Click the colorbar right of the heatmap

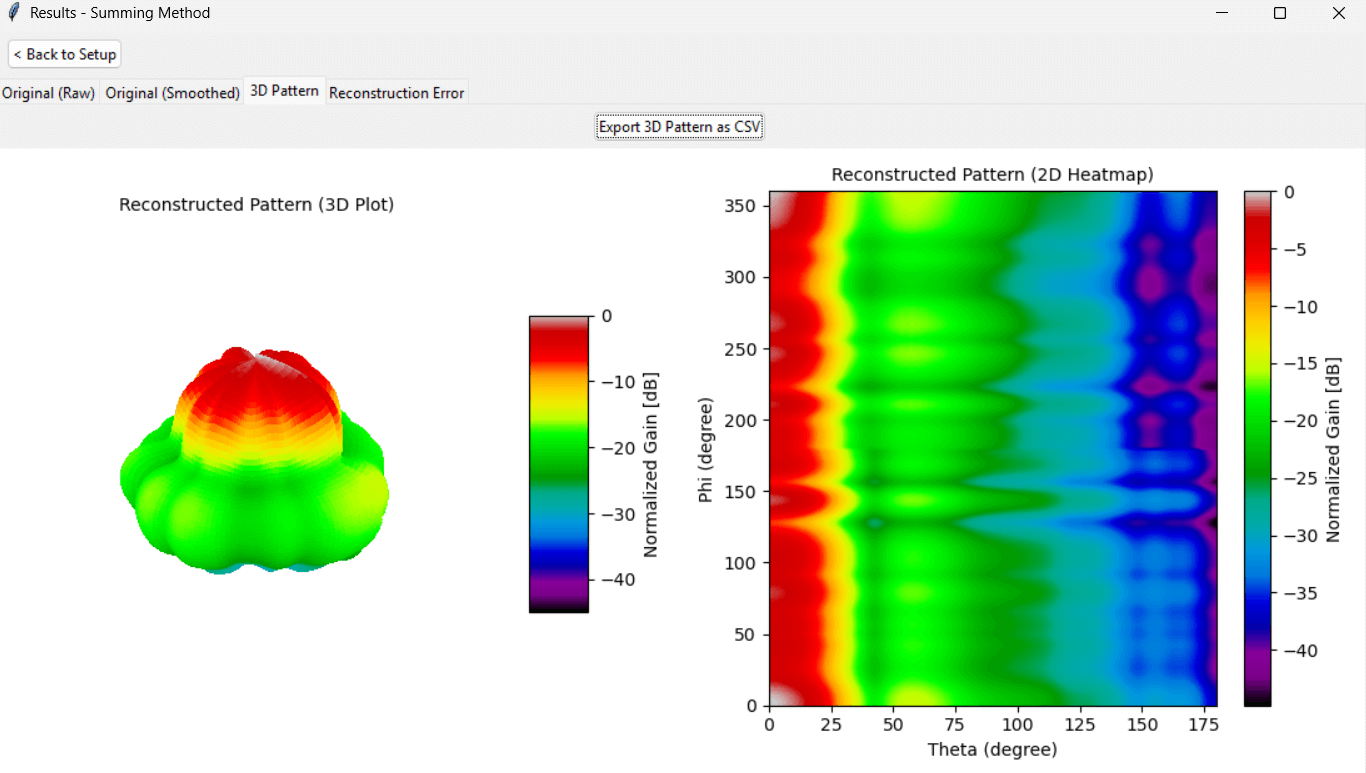tap(1257, 448)
